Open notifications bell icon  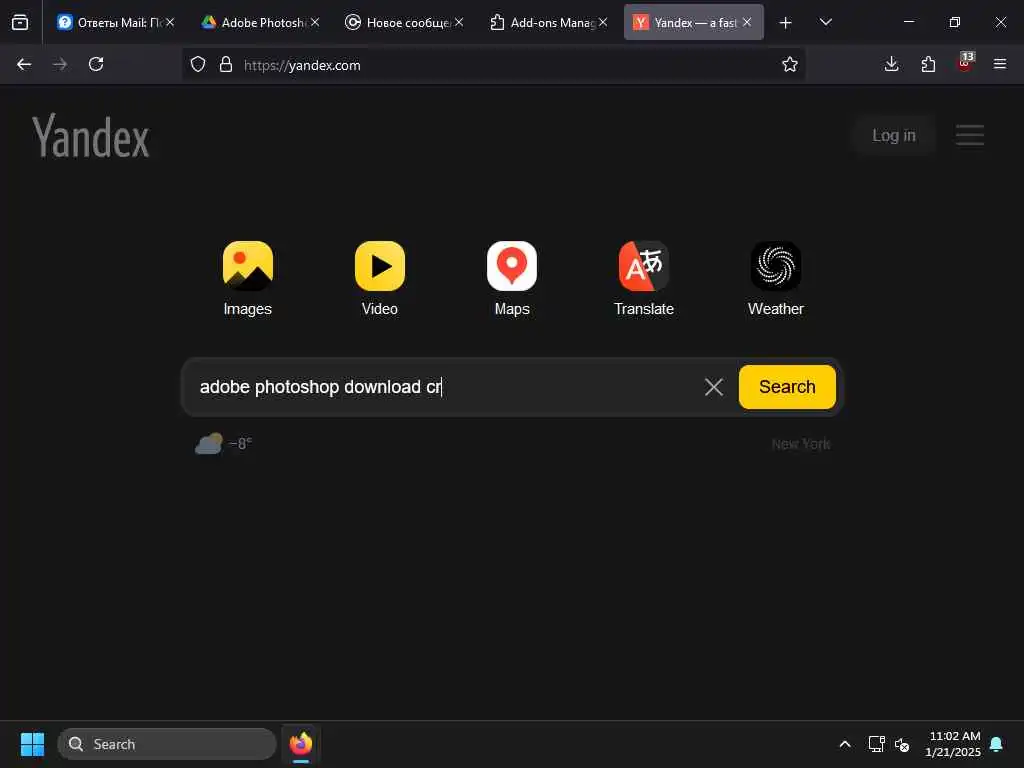[x=997, y=744]
